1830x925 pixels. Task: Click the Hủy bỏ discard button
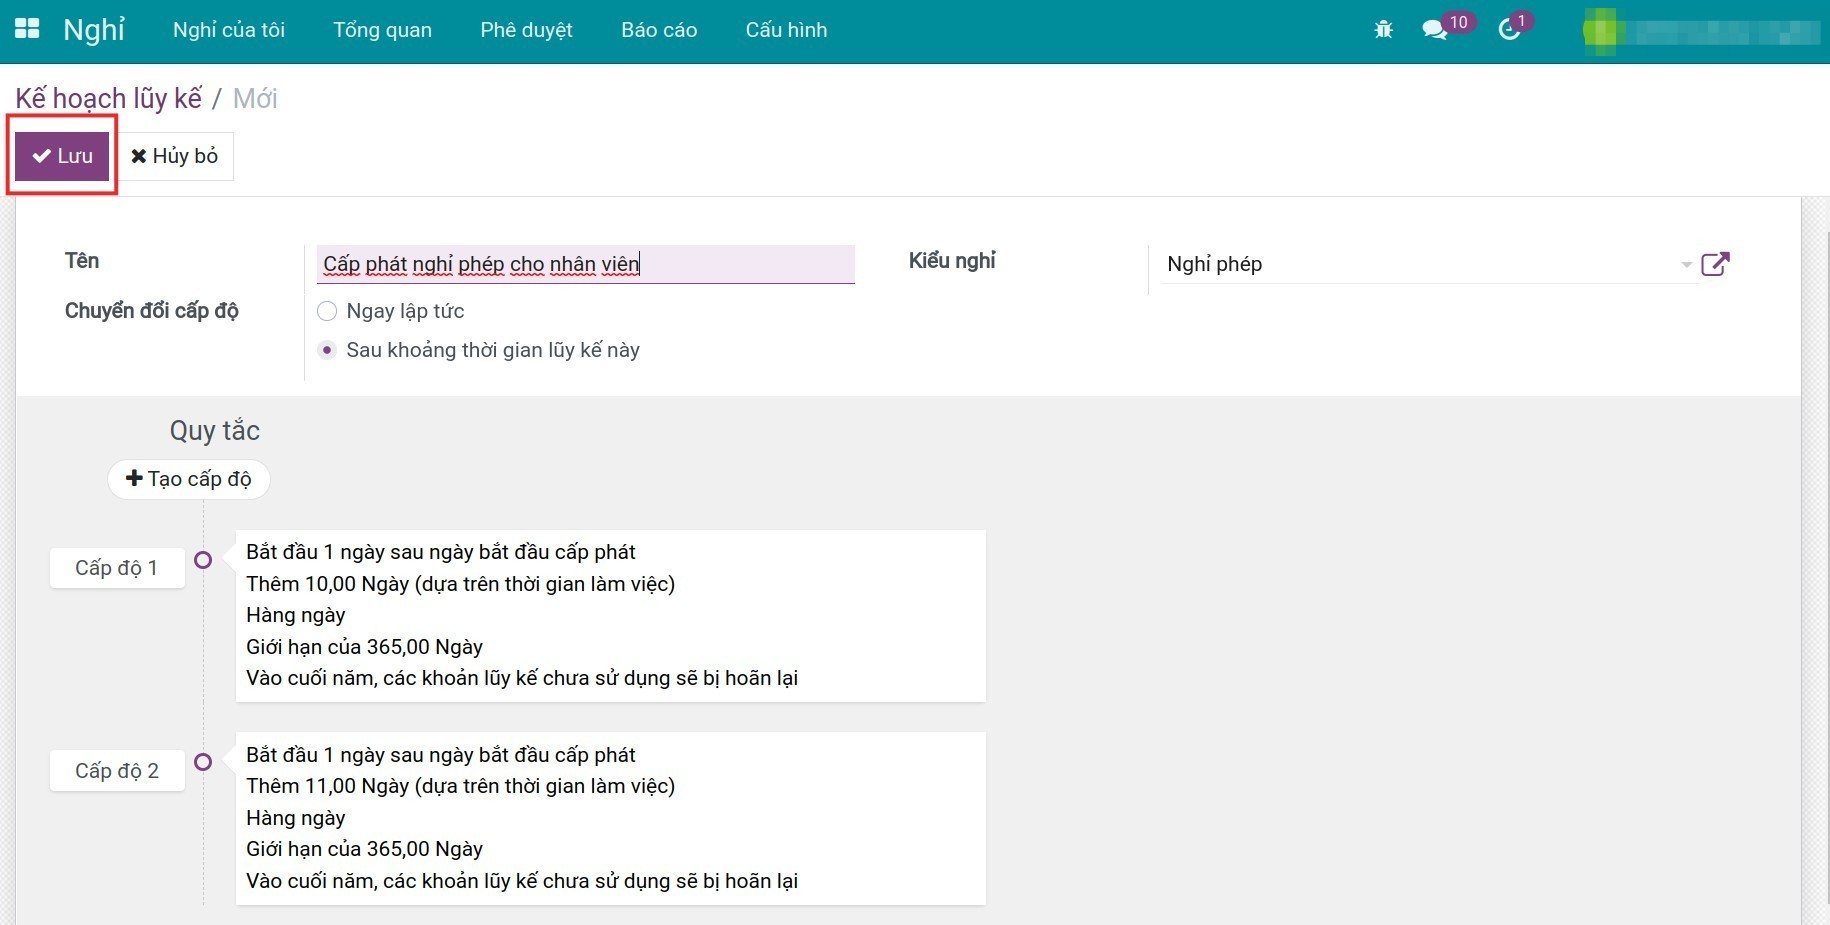[x=175, y=156]
